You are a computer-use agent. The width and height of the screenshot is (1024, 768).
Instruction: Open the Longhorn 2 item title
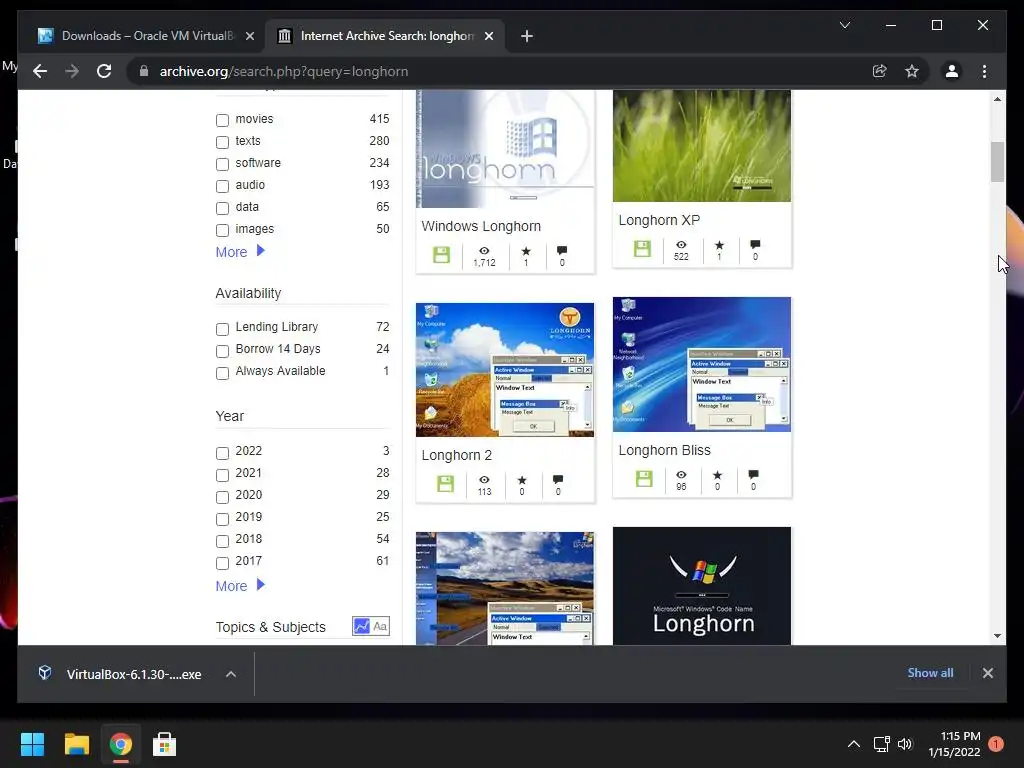(x=456, y=455)
